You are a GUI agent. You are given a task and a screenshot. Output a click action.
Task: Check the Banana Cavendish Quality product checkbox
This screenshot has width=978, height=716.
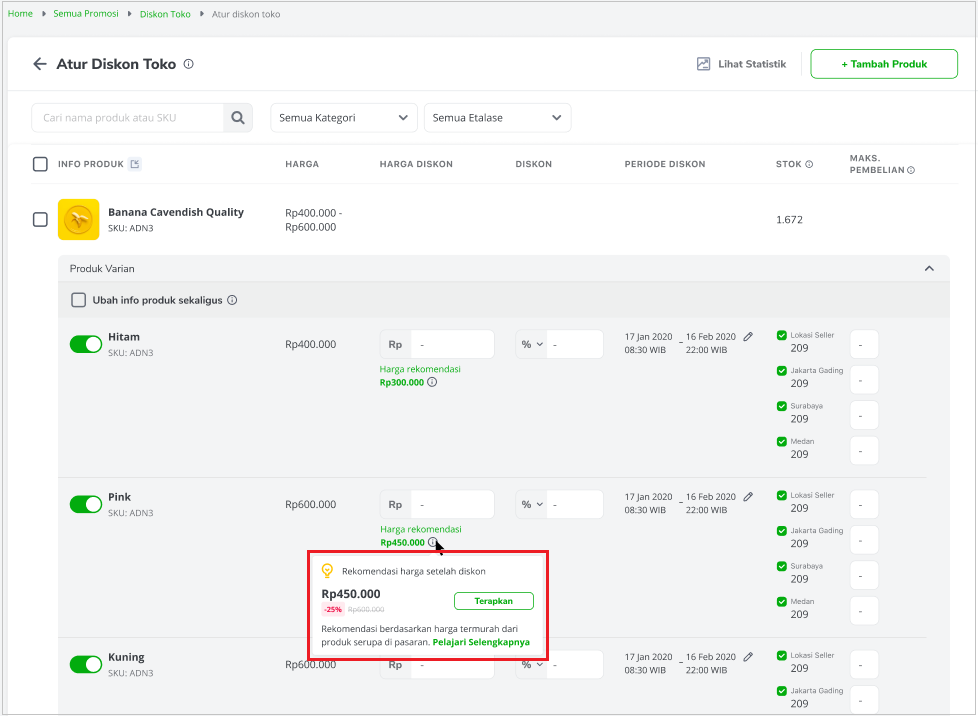point(40,220)
